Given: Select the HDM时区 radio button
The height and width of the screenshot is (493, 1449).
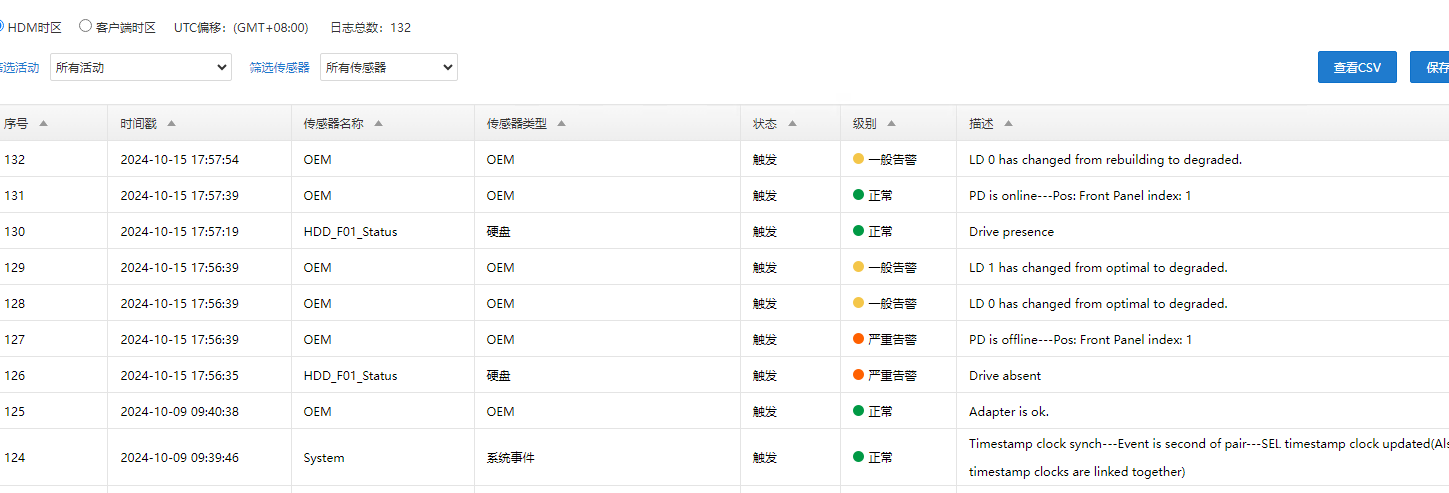Looking at the screenshot, I should tap(2, 26).
